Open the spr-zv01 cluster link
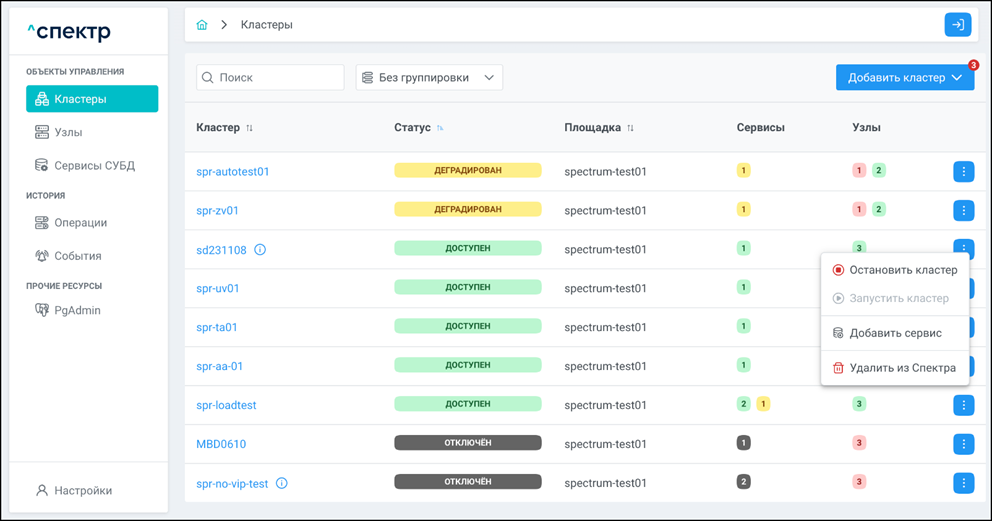Viewport: 992px width, 521px height. coord(217,211)
